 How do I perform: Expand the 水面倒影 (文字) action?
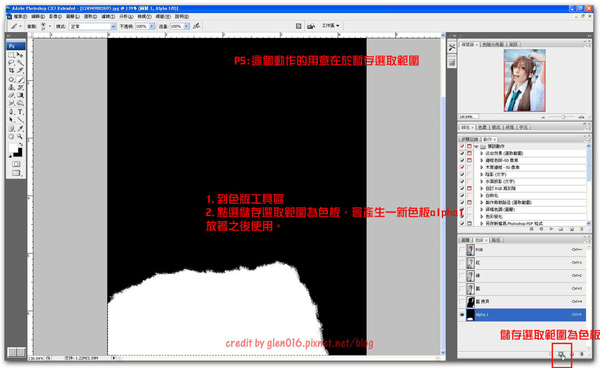pyautogui.click(x=482, y=181)
